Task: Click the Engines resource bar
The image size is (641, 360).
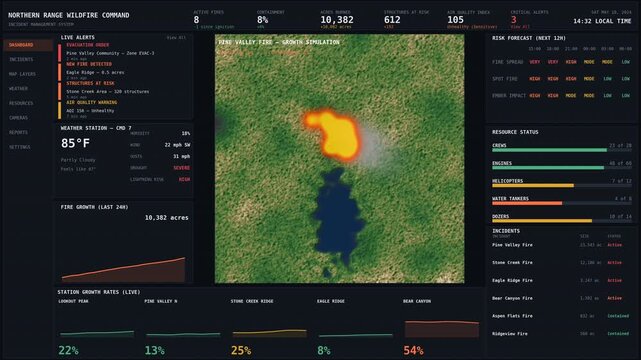Action: tap(562, 168)
